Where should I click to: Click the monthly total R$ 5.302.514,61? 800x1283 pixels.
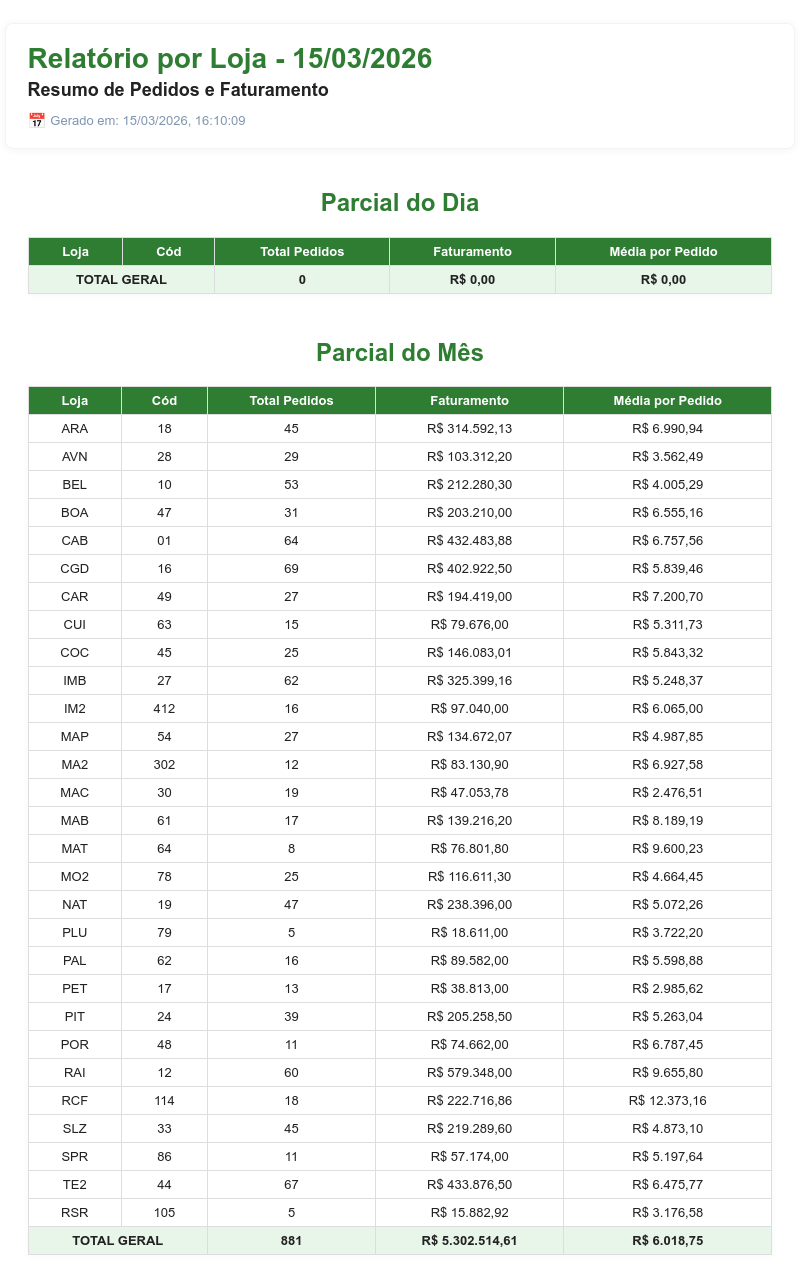pos(469,1241)
